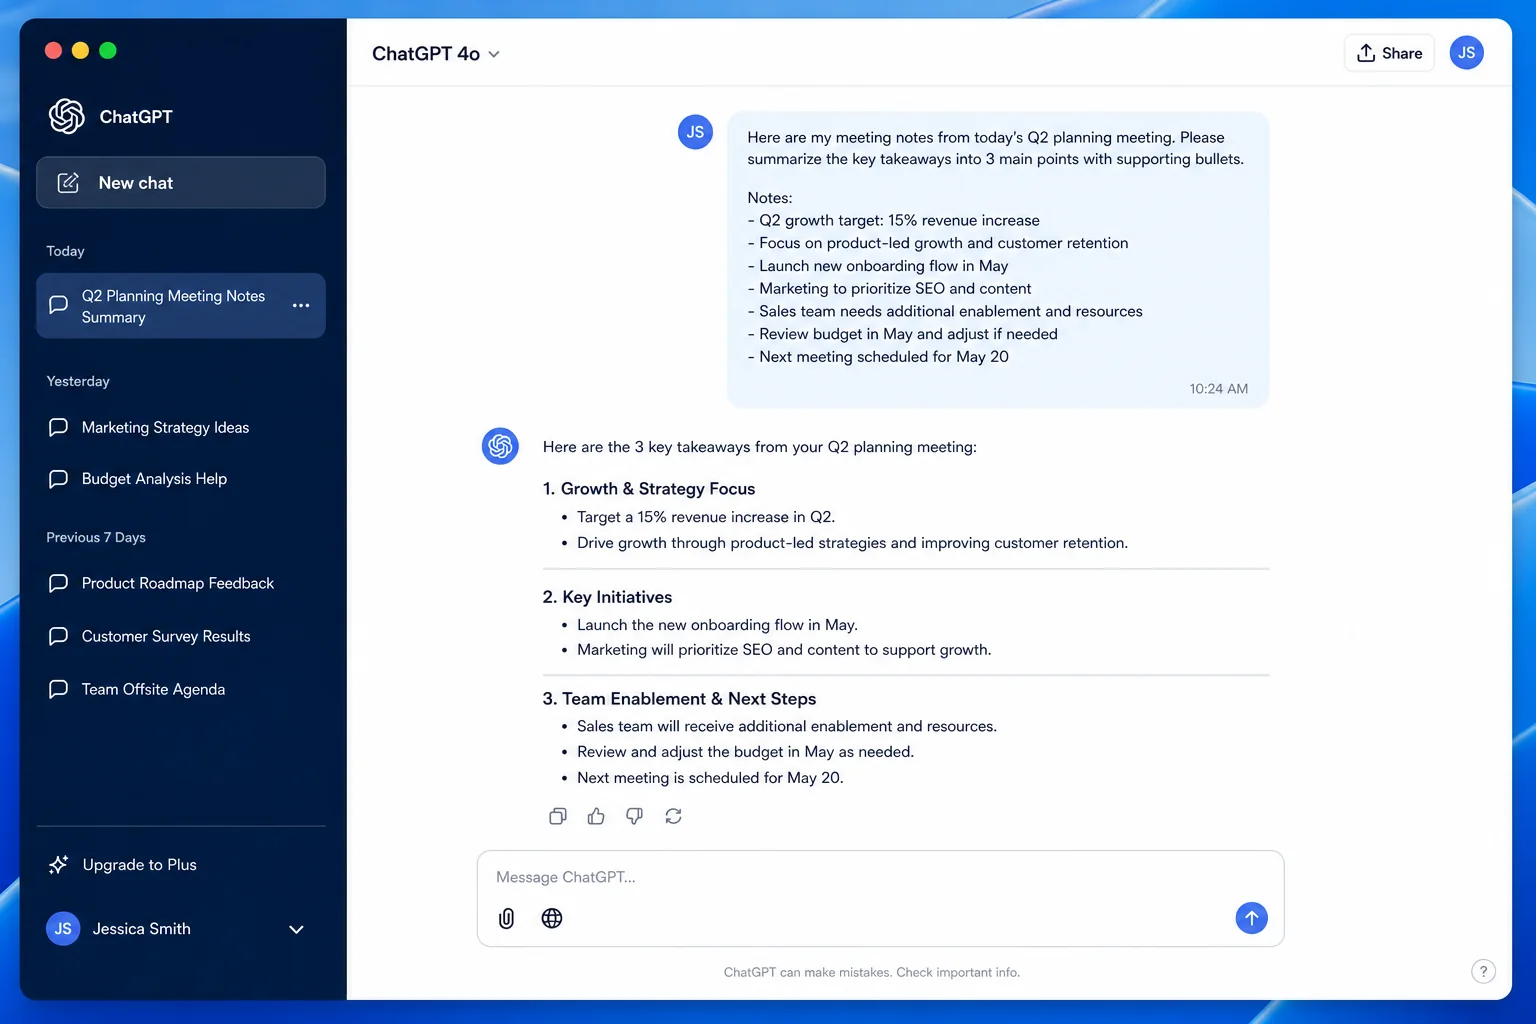Click the ChatGPT avatar beside the response
Screen dimensions: 1536x1024
tap(500, 446)
